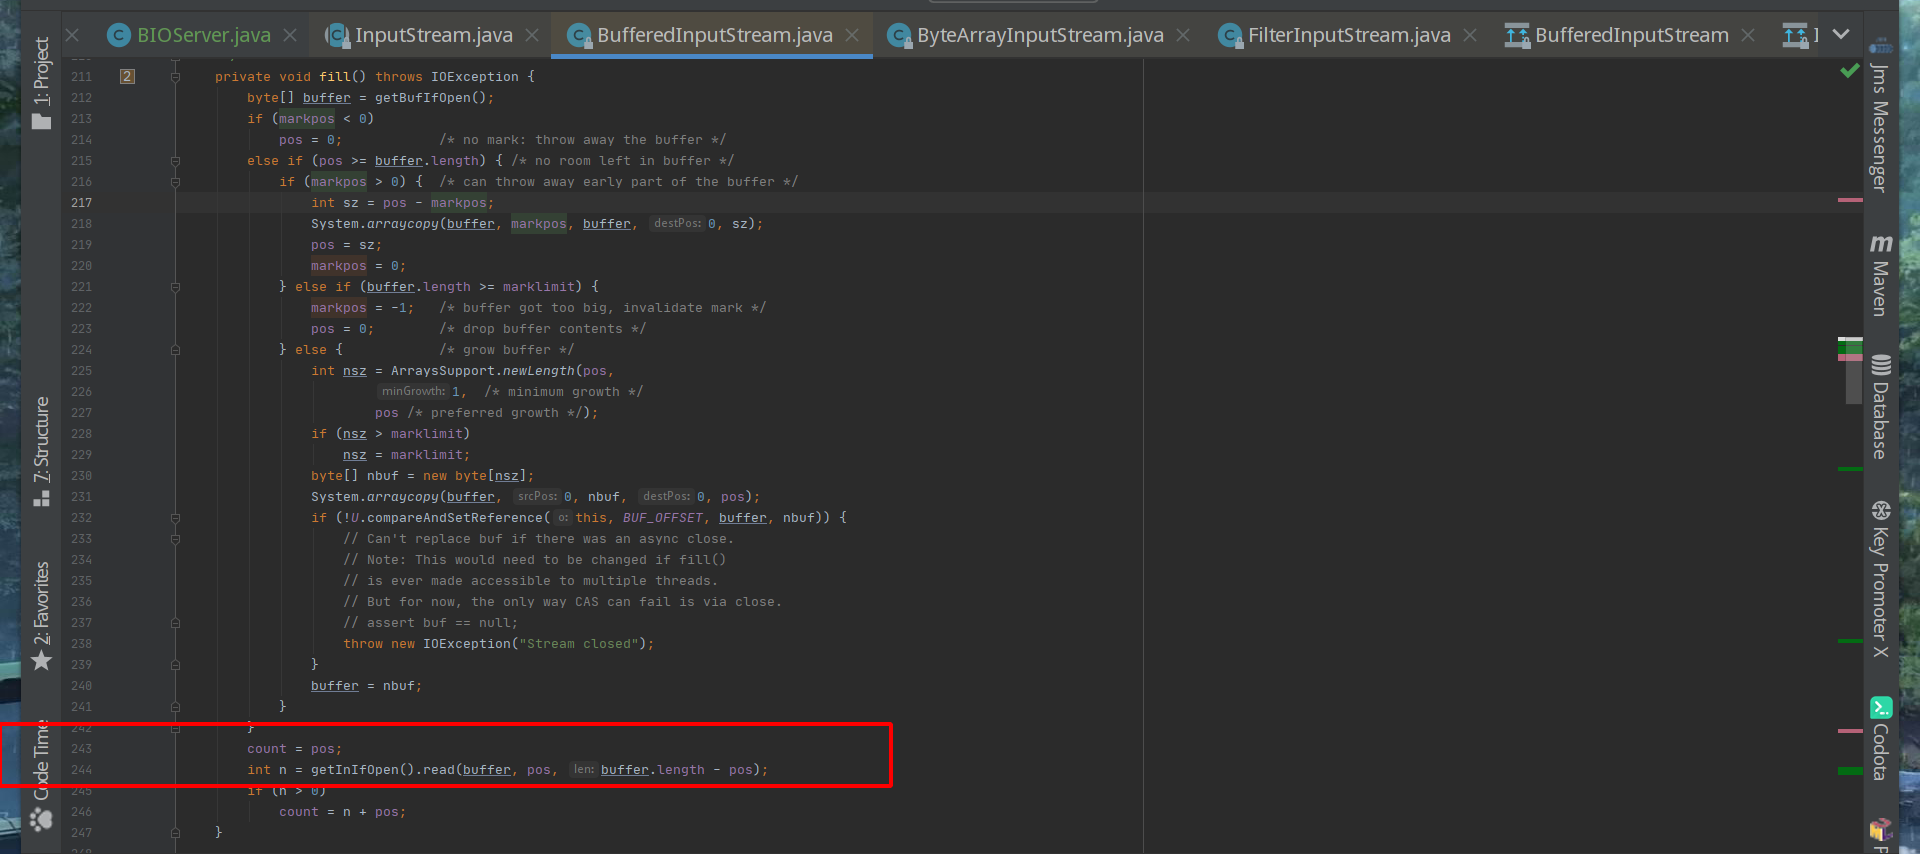Click the gutter marker on line 211
This screenshot has width=1920, height=854.
[127, 76]
